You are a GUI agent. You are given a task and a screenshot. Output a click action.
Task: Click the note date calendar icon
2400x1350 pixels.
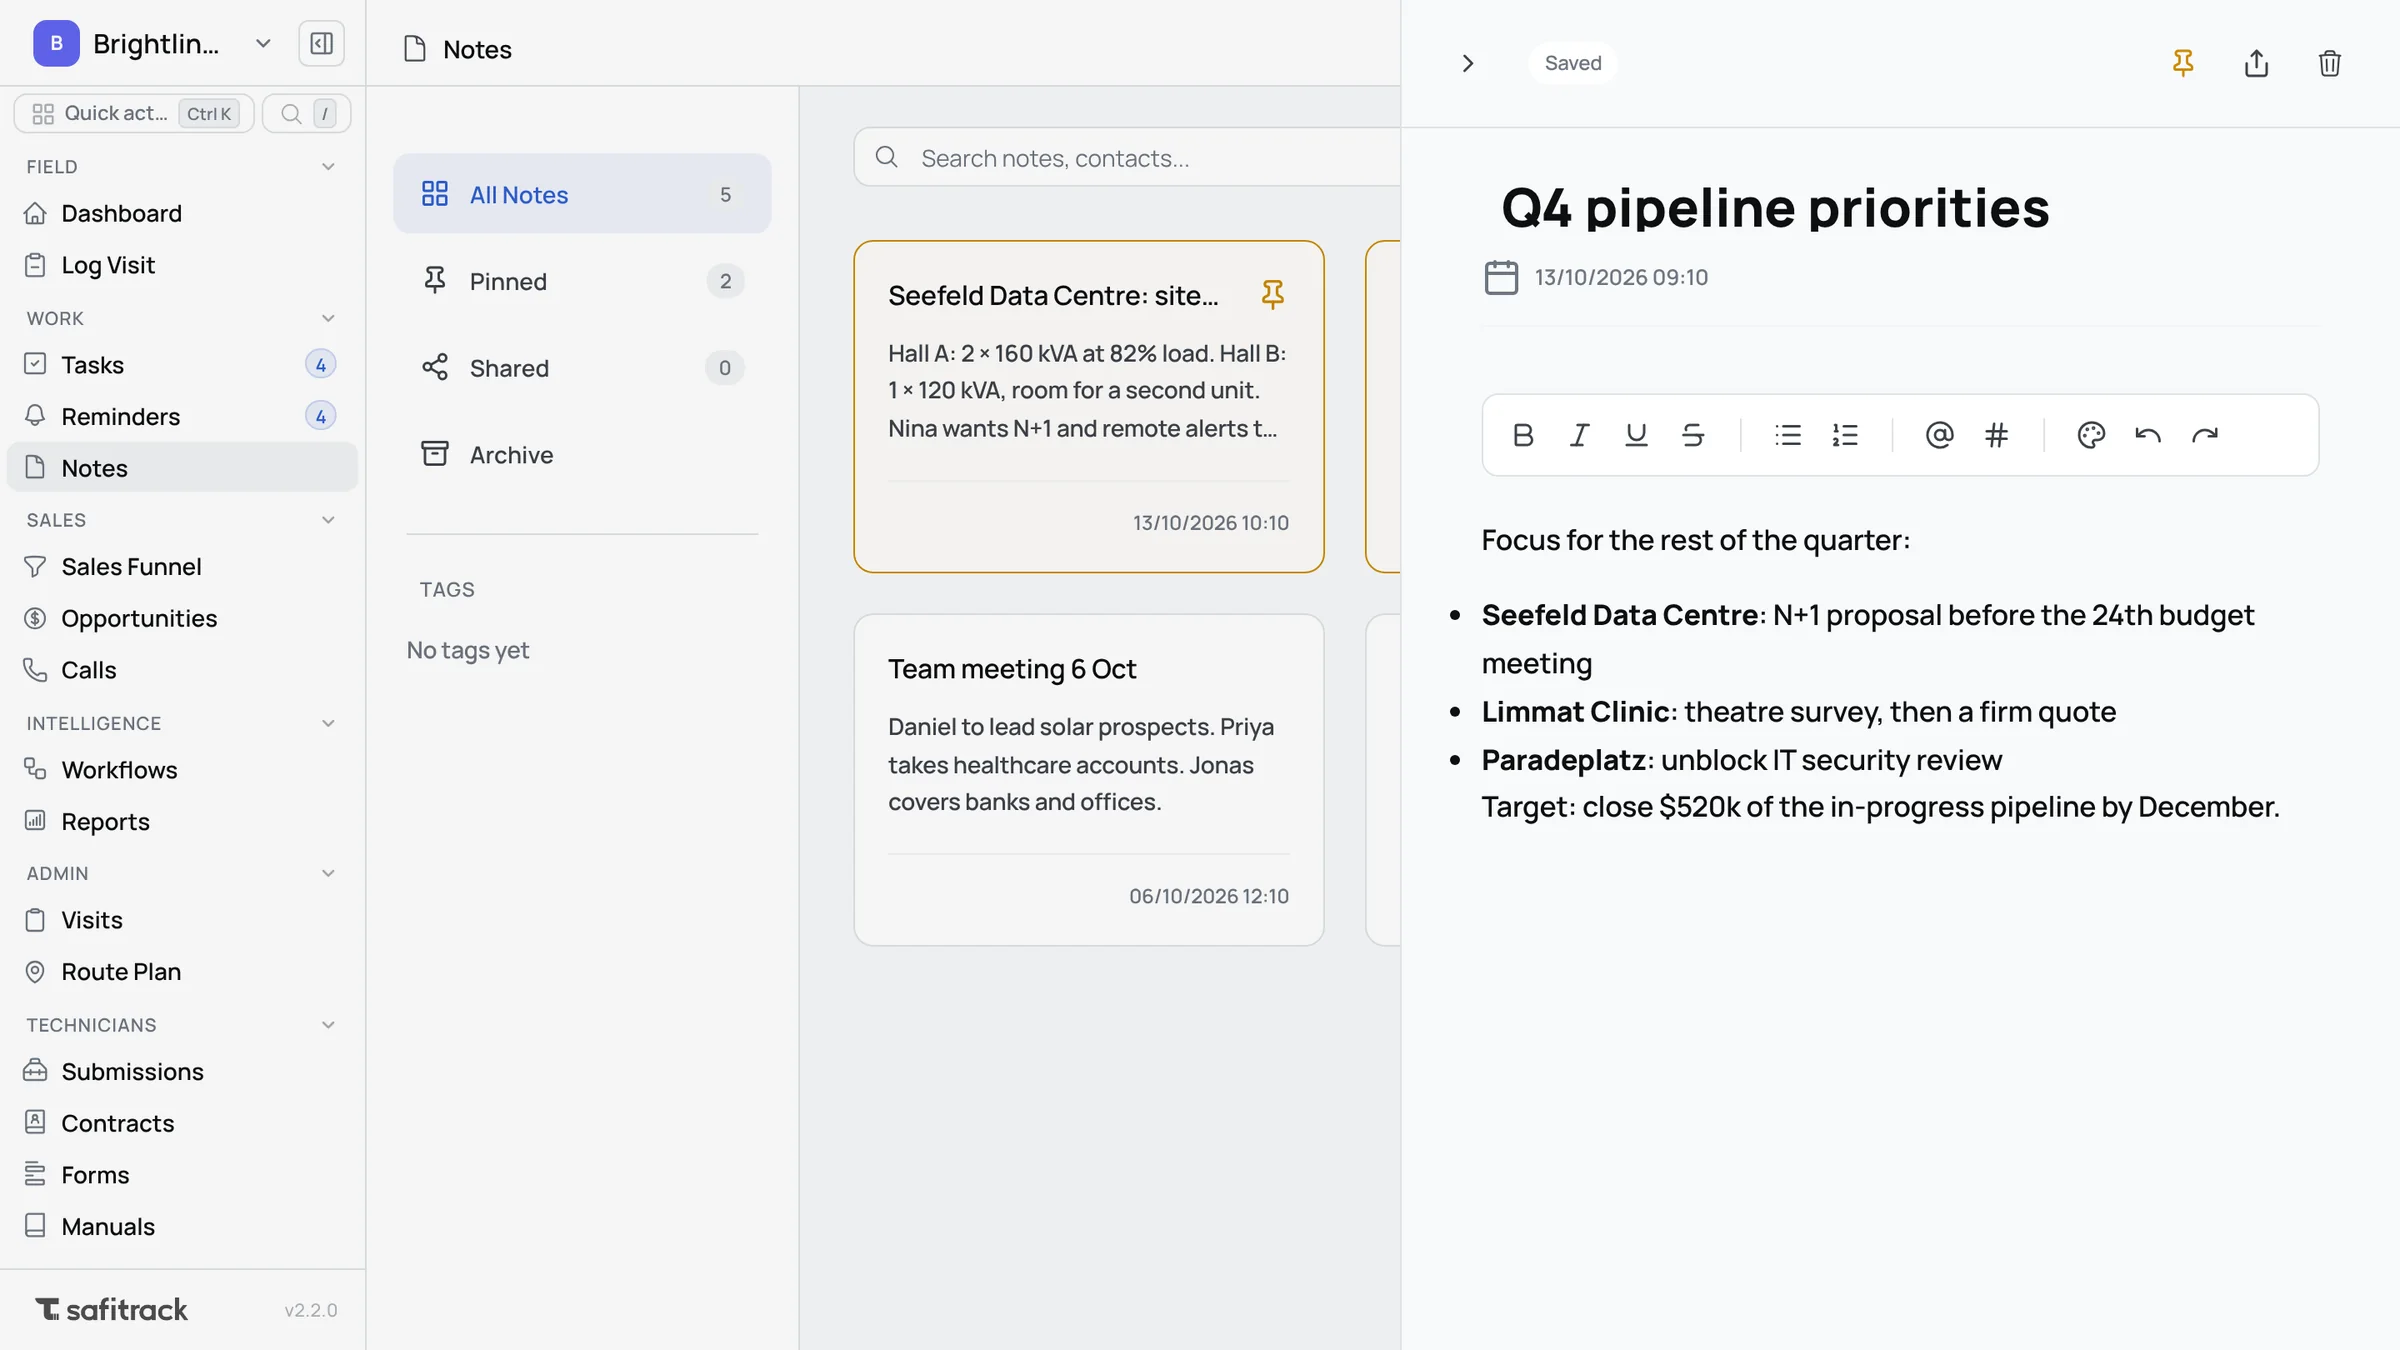pos(1501,277)
